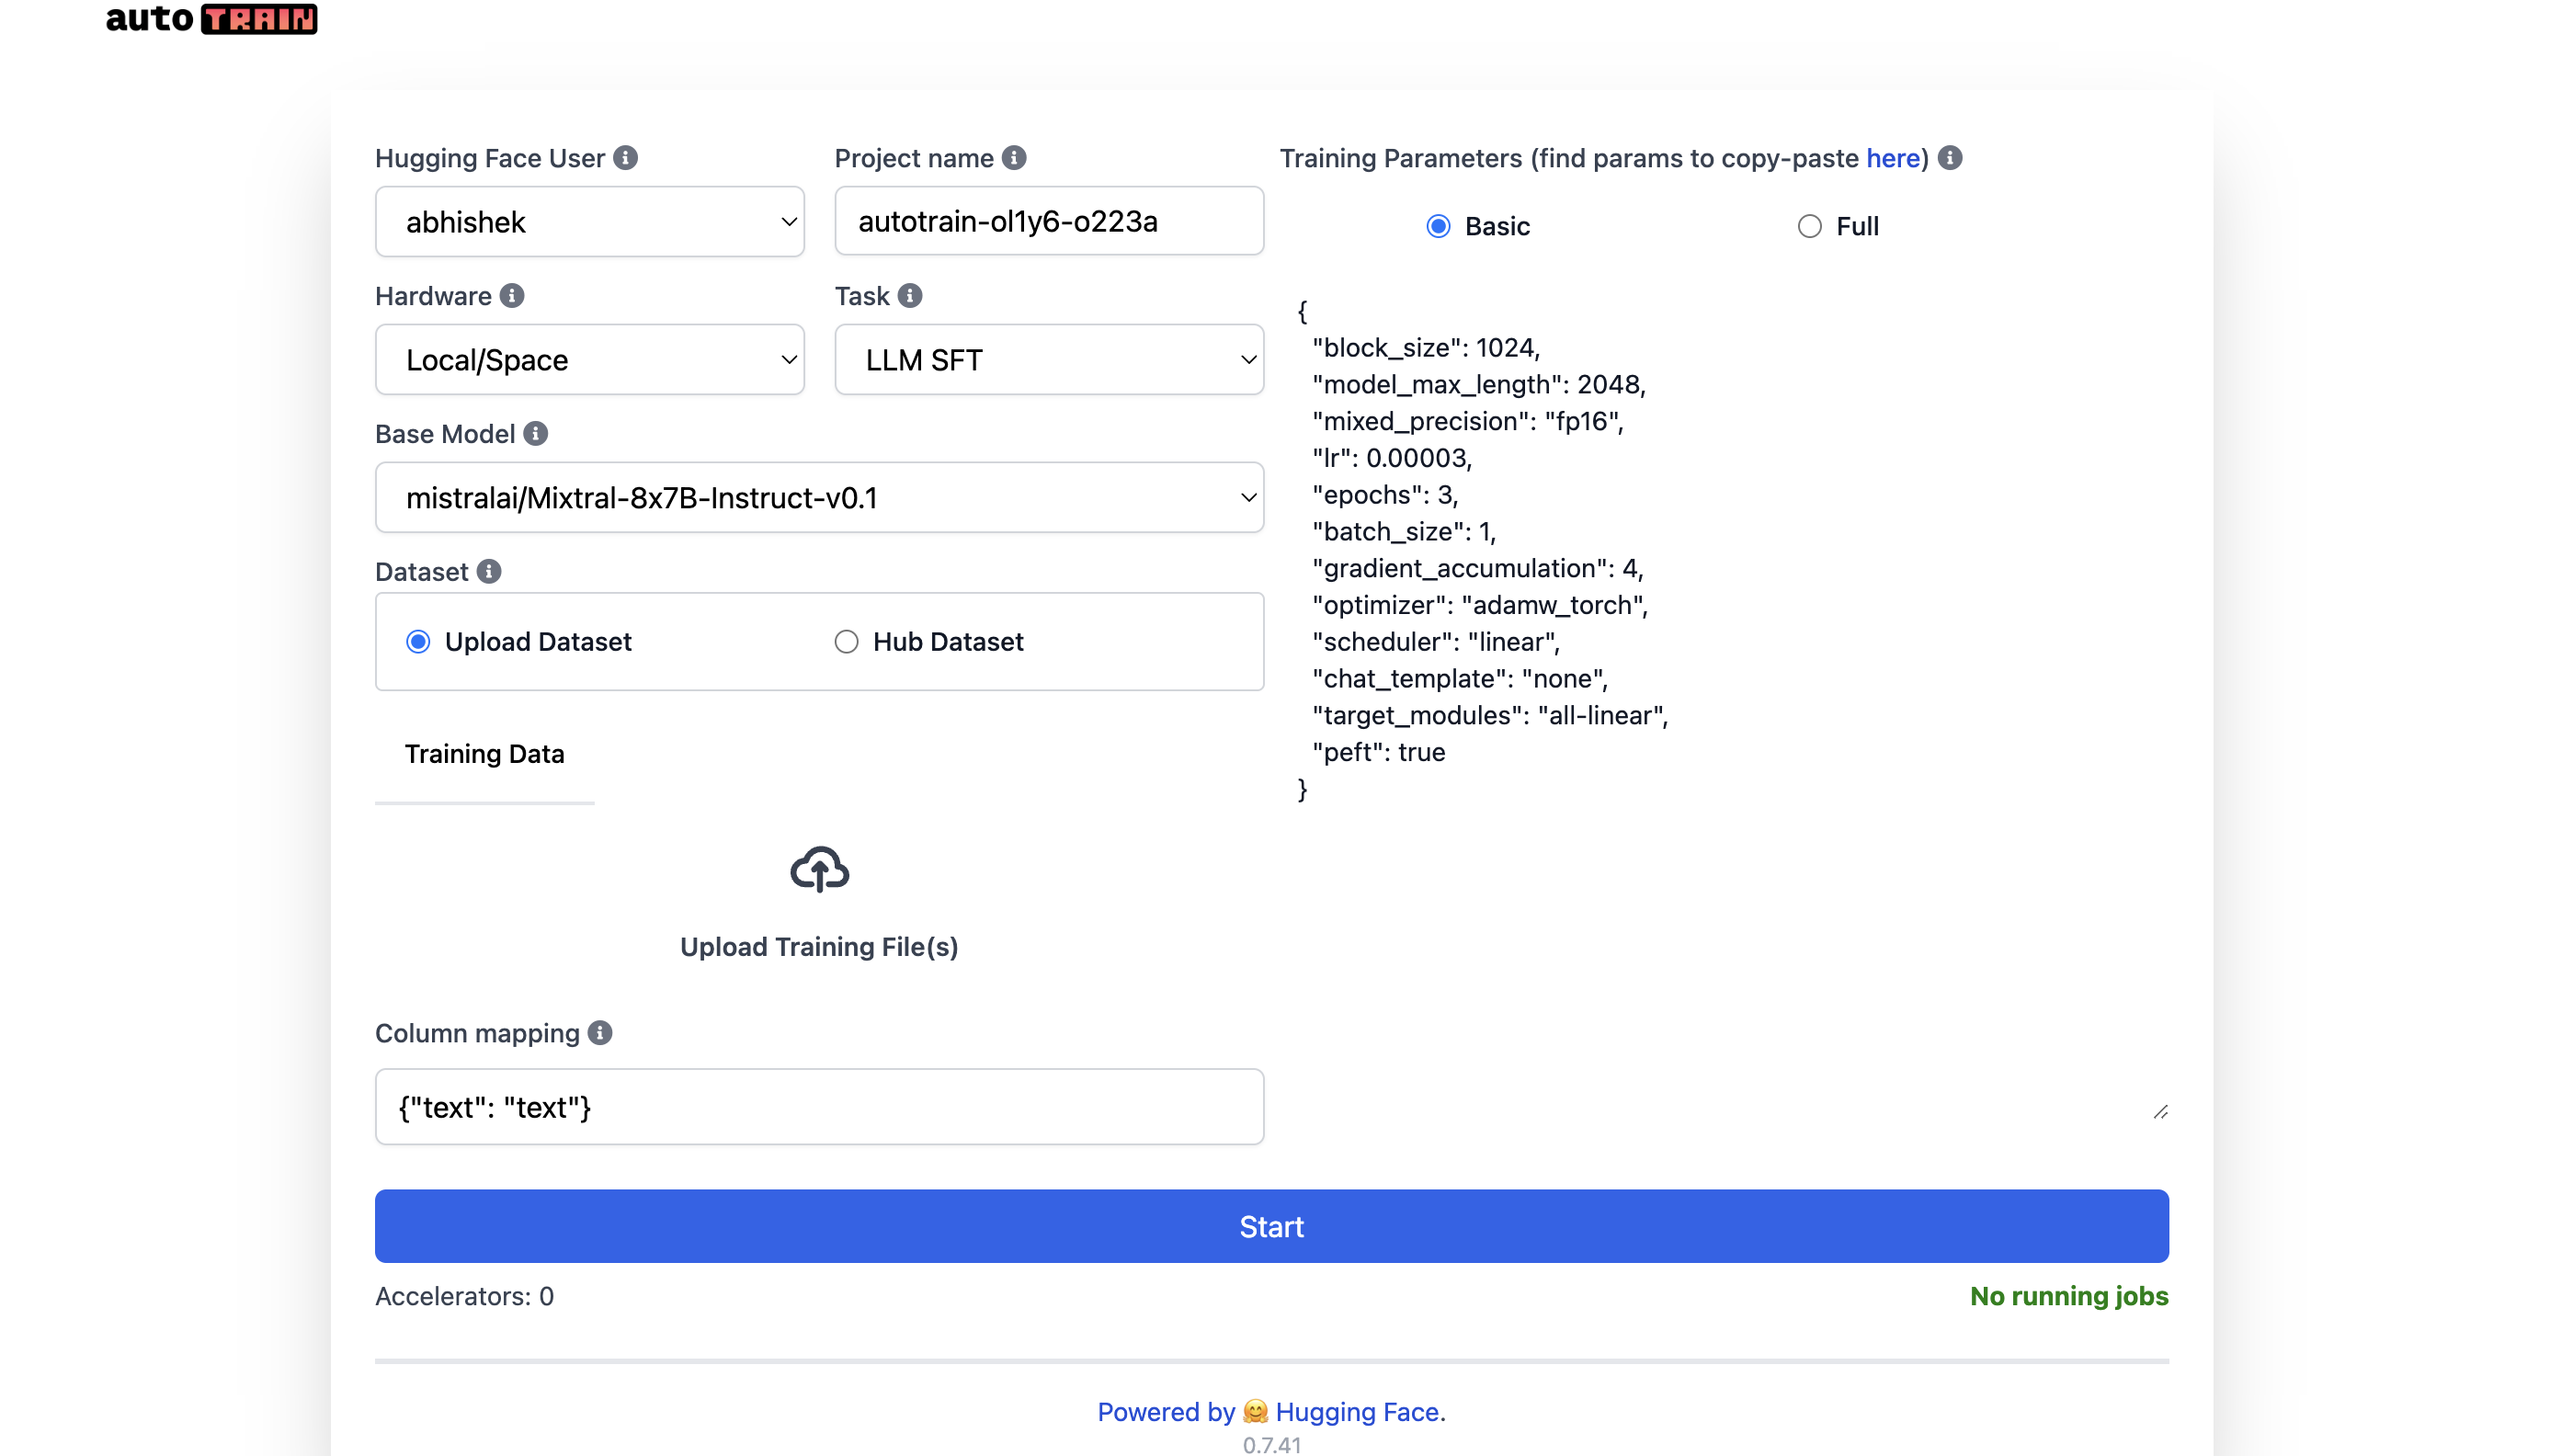Click info icon beside Hugging Face User
2550x1456 pixels.
625,158
